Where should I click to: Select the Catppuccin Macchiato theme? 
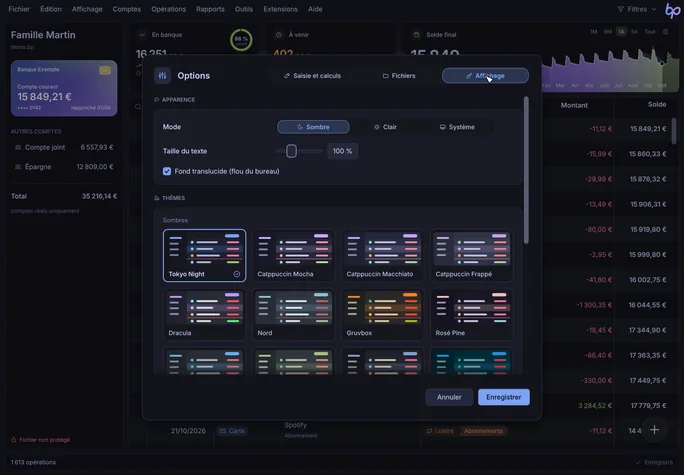[382, 256]
